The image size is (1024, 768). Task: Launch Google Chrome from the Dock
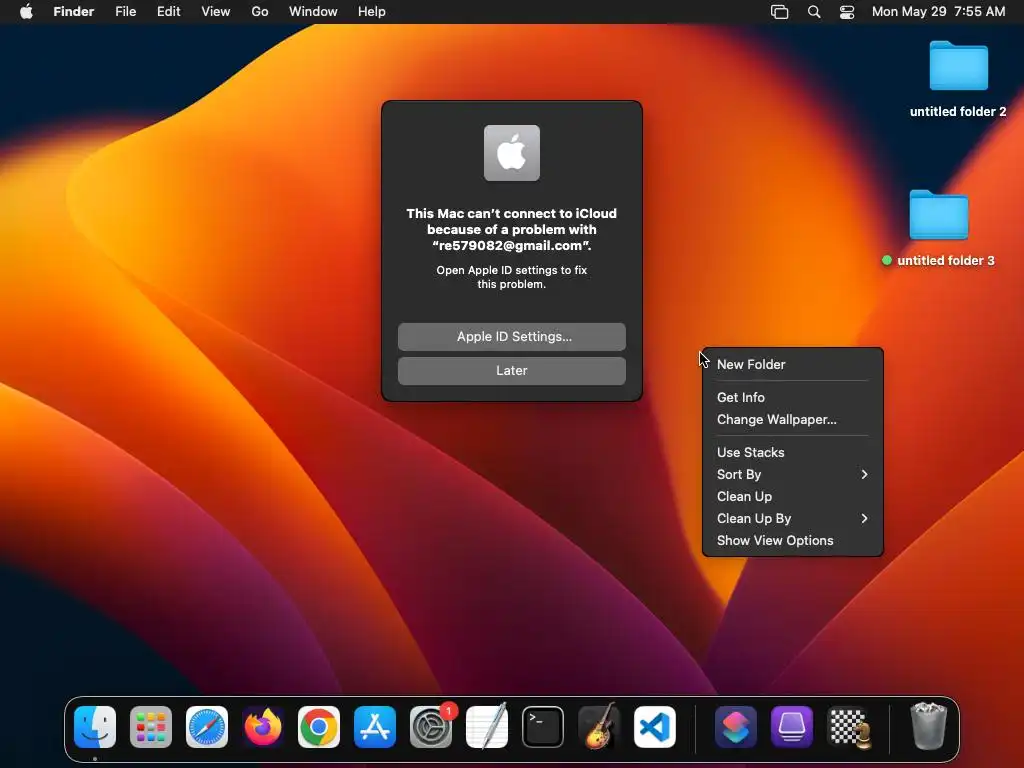[x=319, y=727]
